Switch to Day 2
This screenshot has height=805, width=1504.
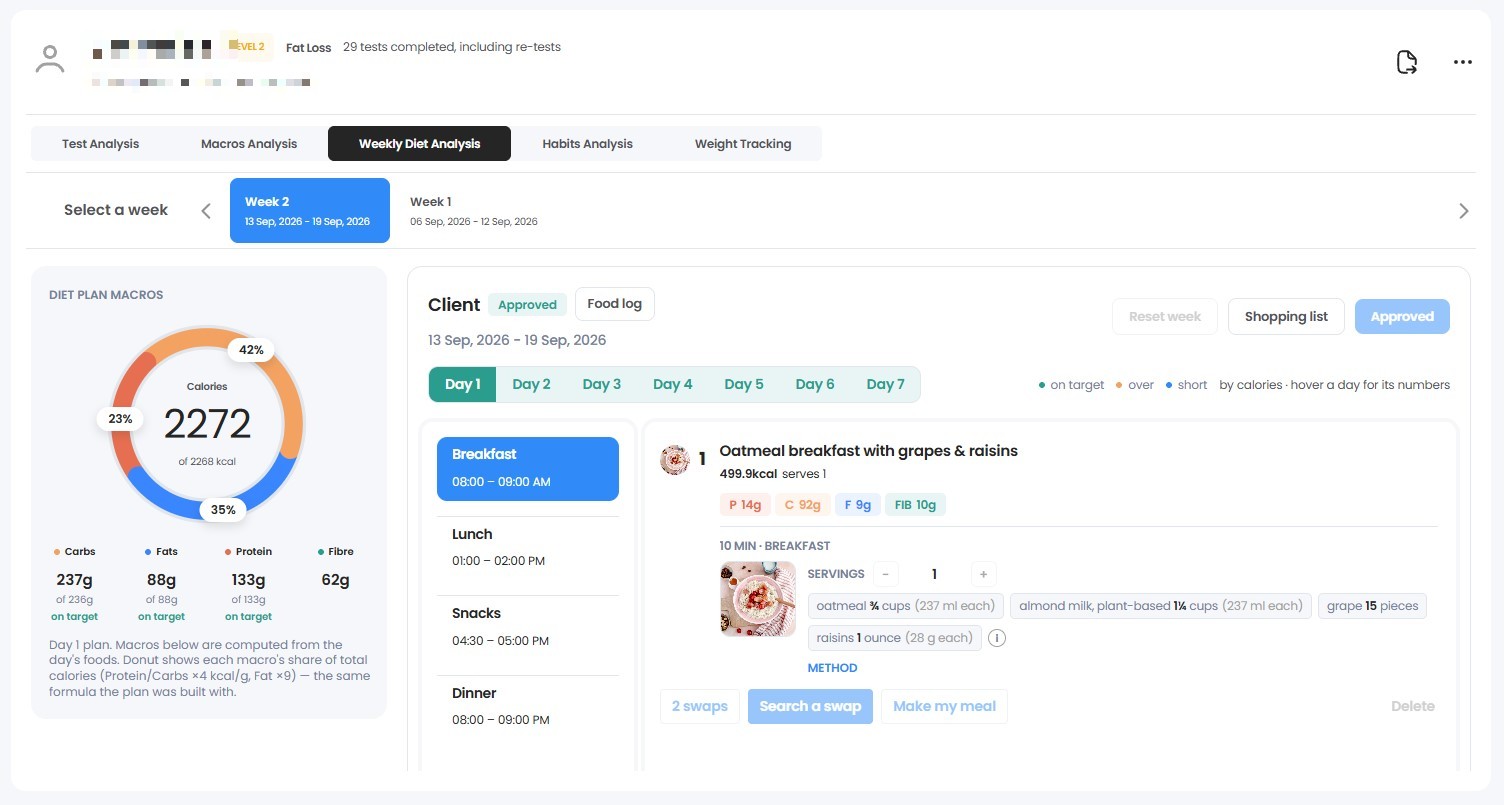(532, 384)
